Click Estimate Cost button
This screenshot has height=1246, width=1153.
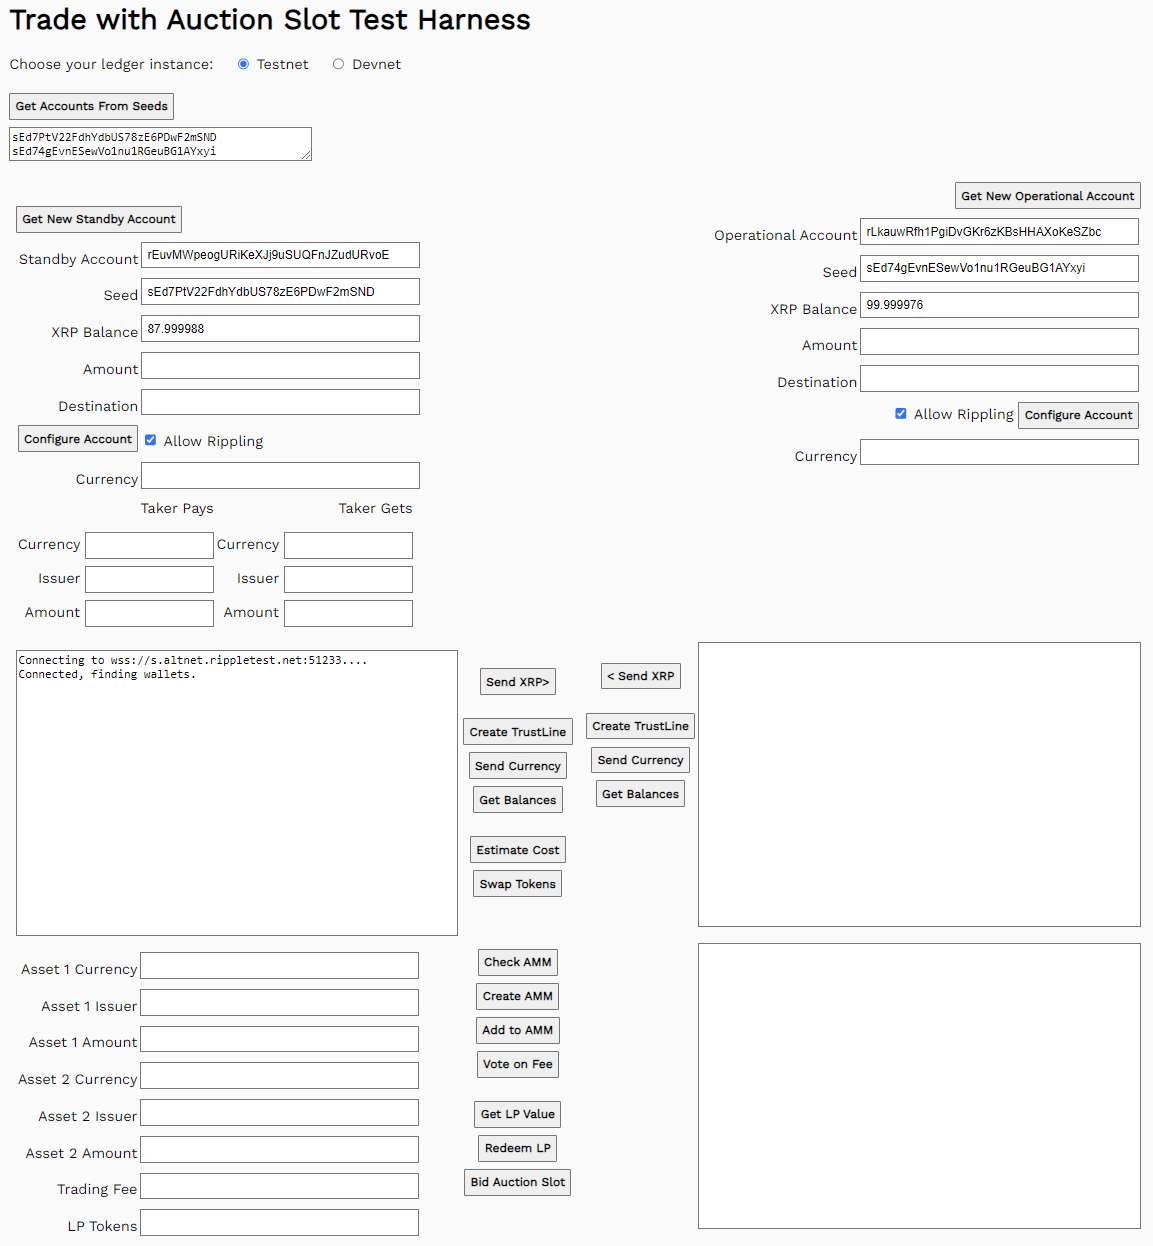517,850
